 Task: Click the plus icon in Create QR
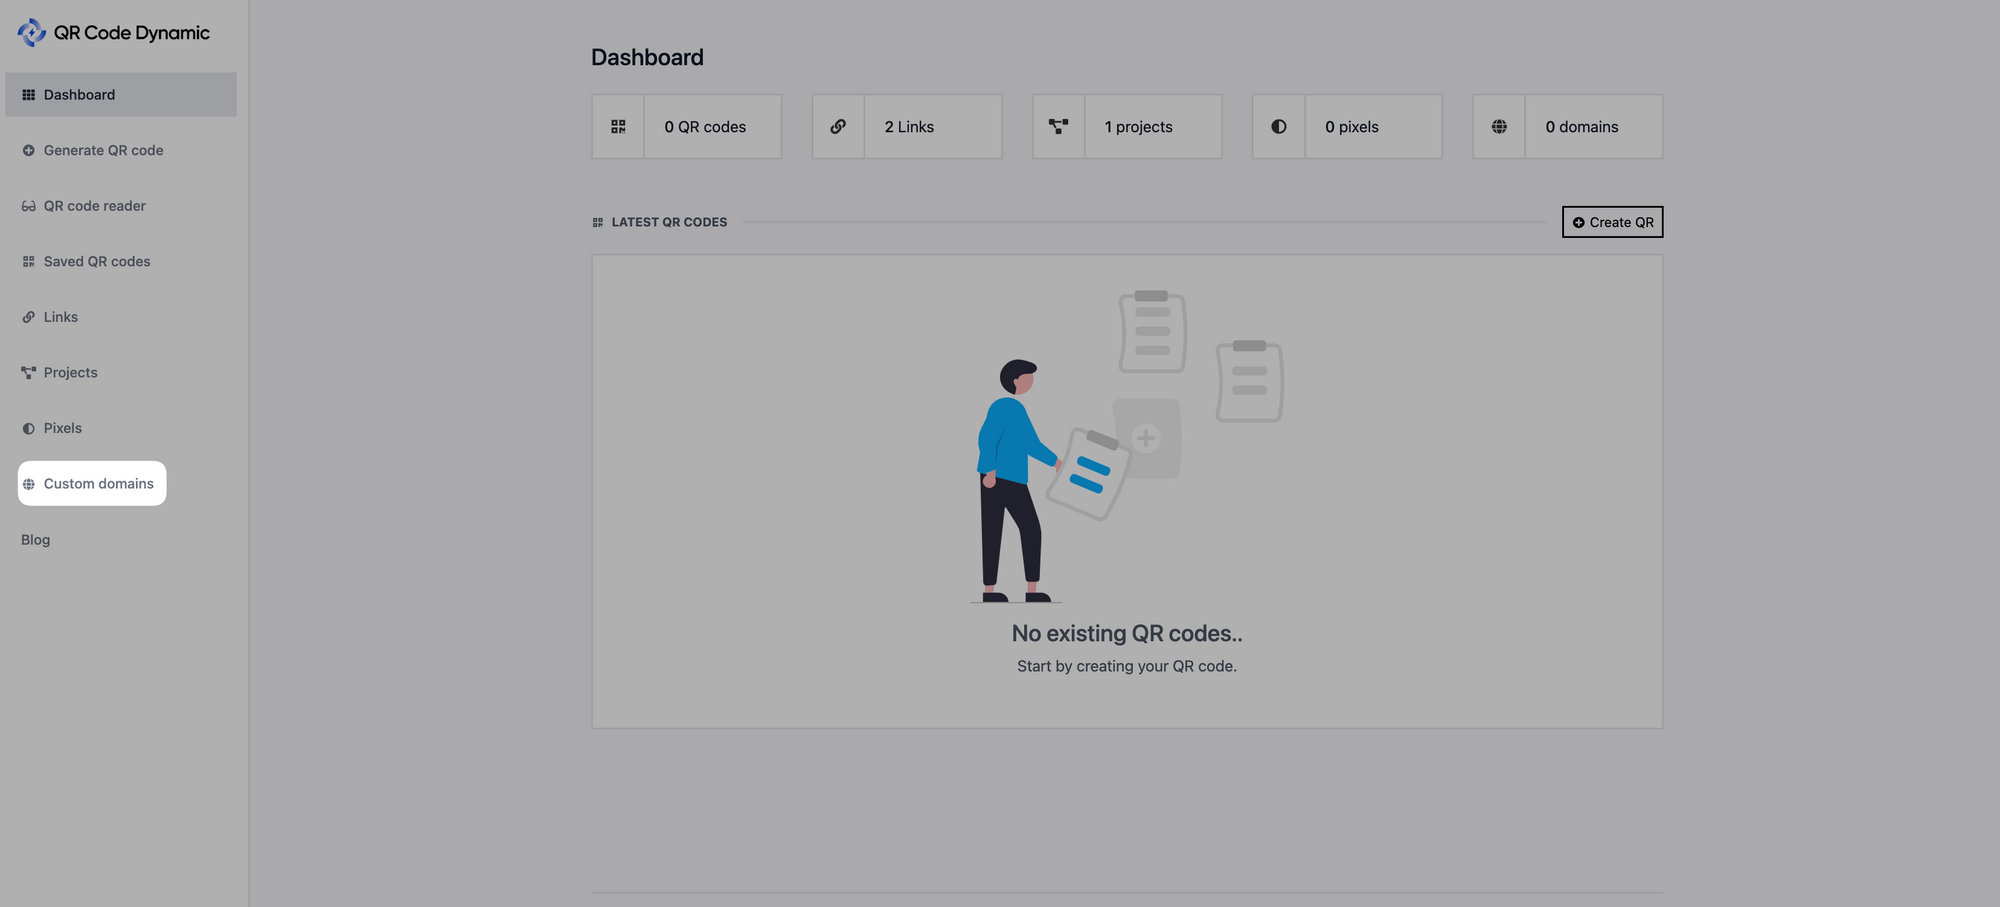tap(1579, 223)
